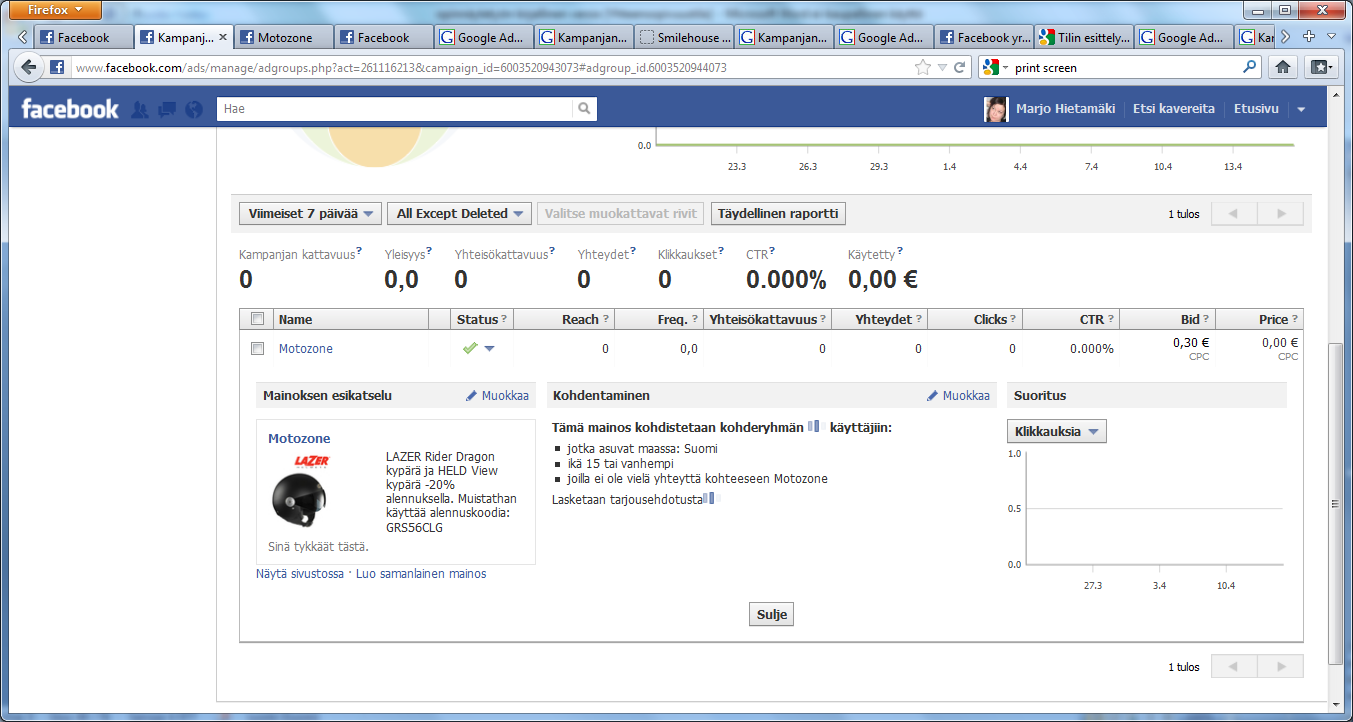
Task: Click the help mark beside Kampanjan kattavuus
Action: (359, 252)
